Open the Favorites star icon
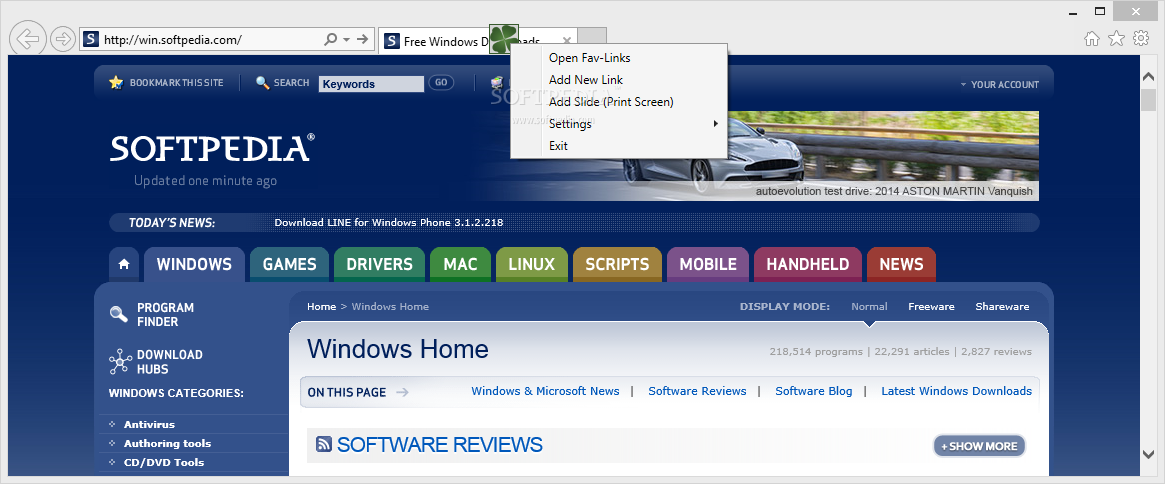The height and width of the screenshot is (484, 1165). [1116, 39]
